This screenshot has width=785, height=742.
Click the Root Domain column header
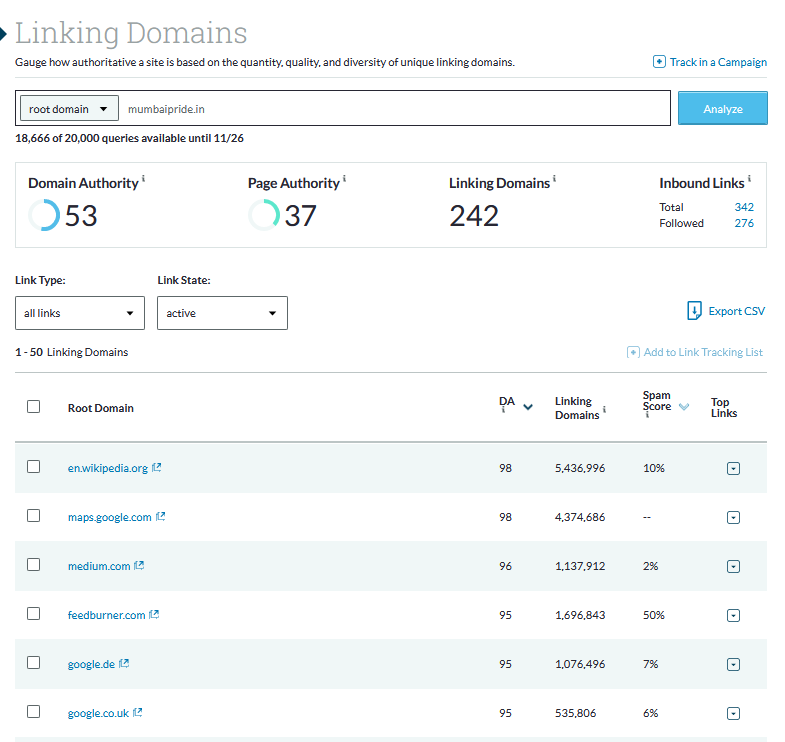(x=101, y=408)
